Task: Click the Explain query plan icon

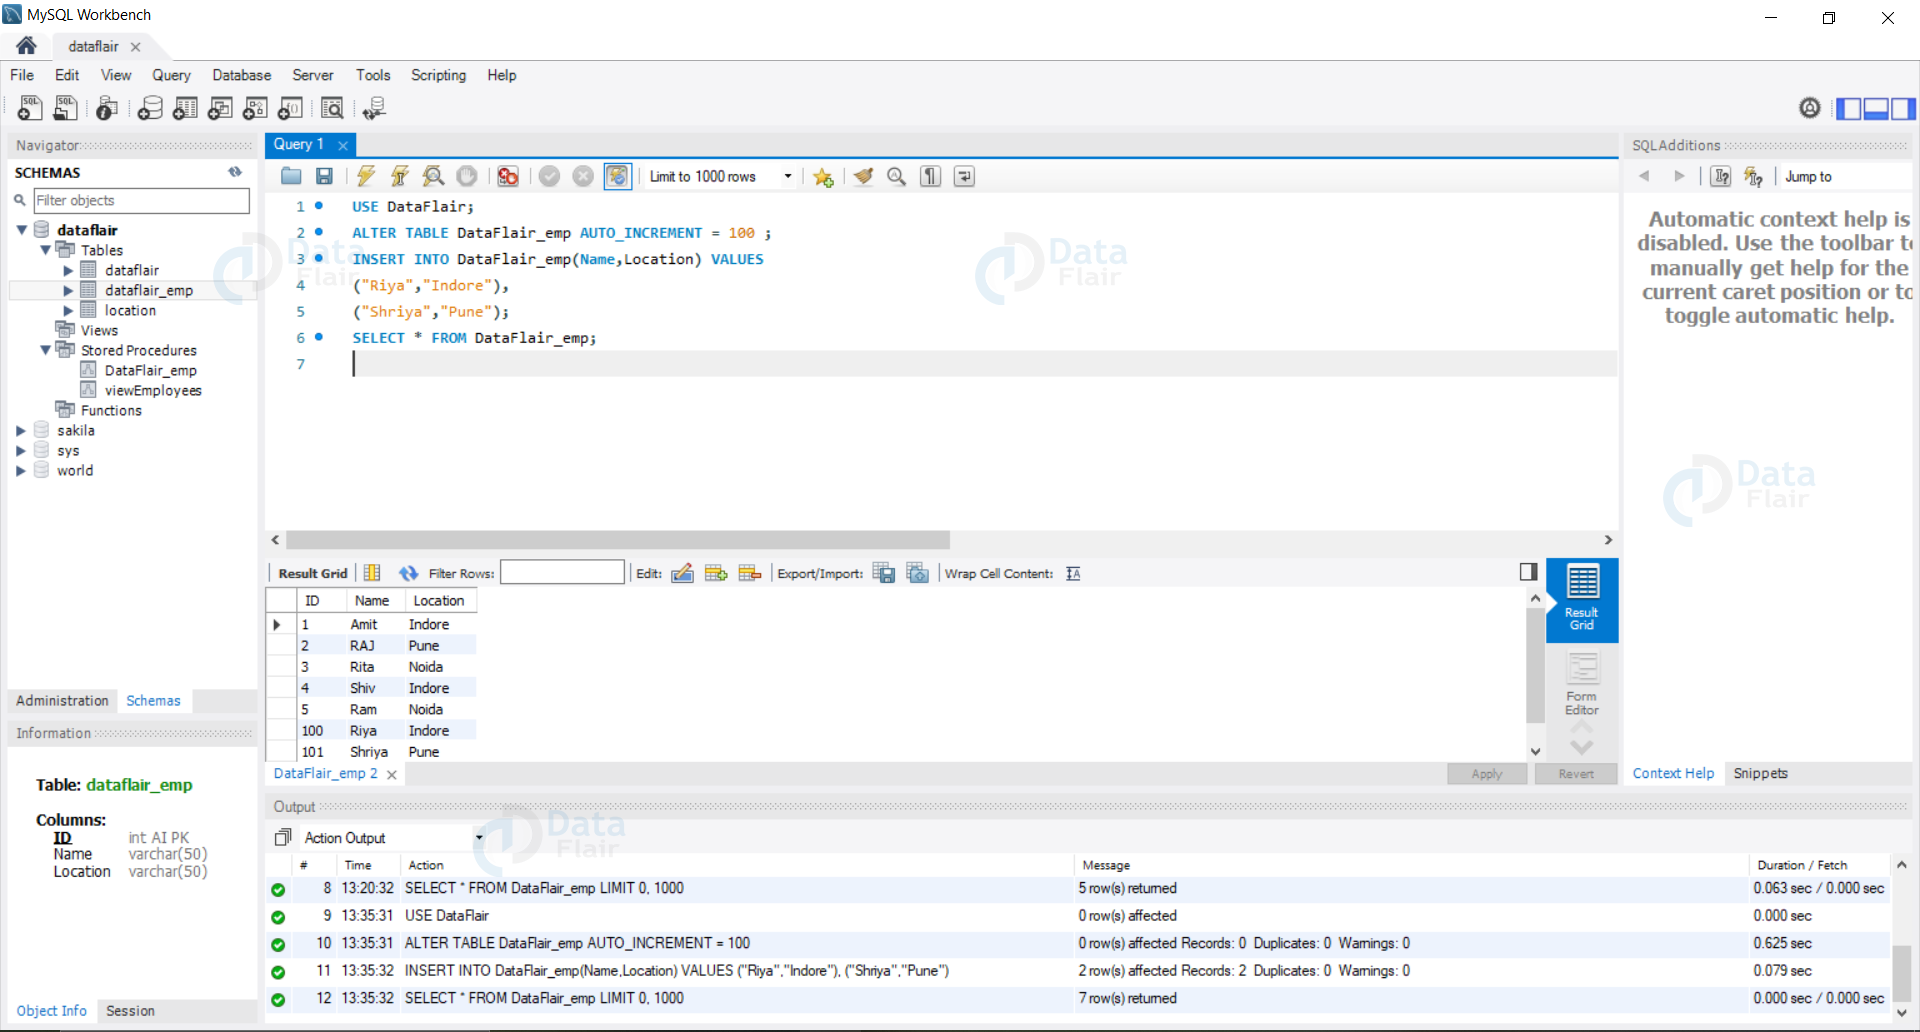Action: tap(433, 177)
